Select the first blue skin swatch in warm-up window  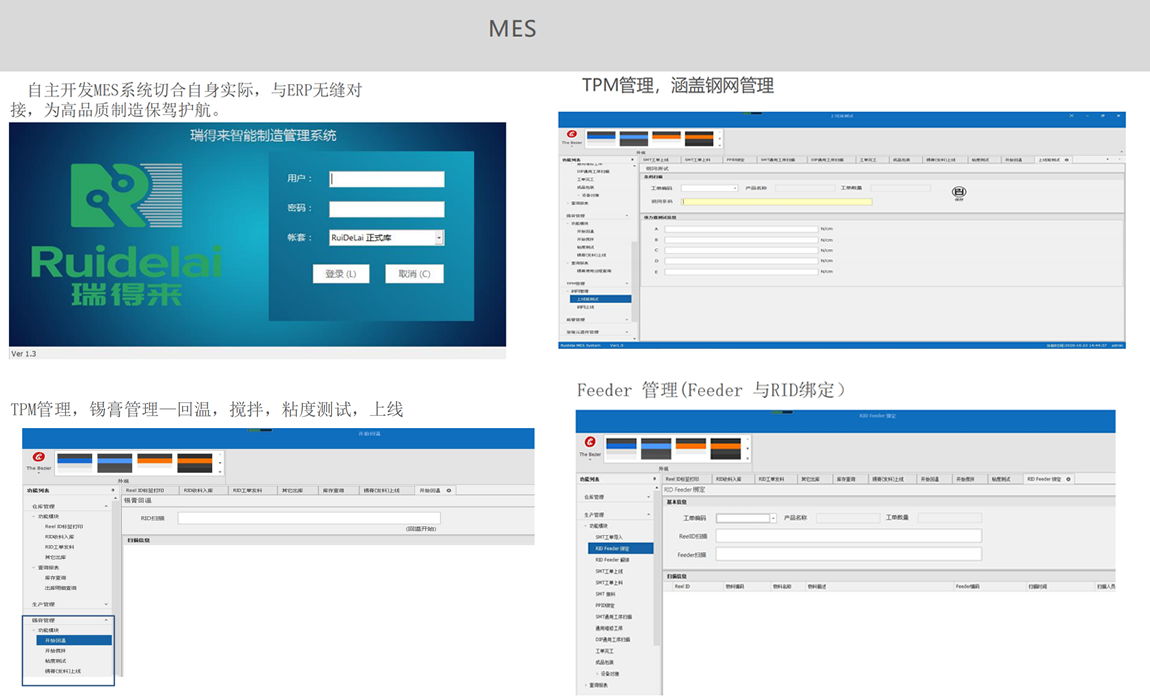pos(74,461)
